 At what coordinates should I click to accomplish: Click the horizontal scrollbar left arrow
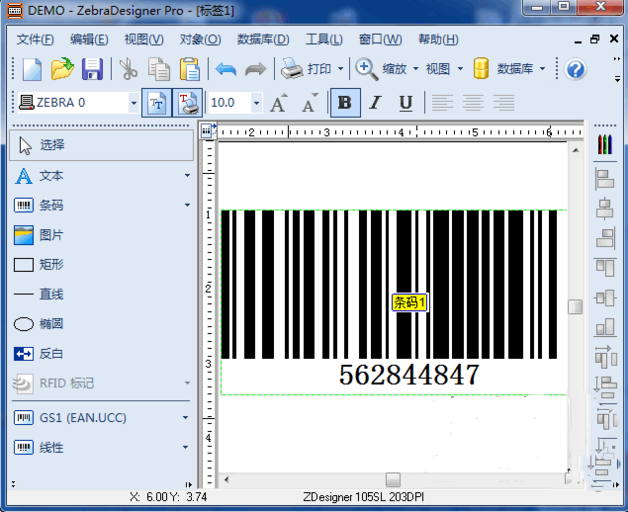tap(226, 479)
